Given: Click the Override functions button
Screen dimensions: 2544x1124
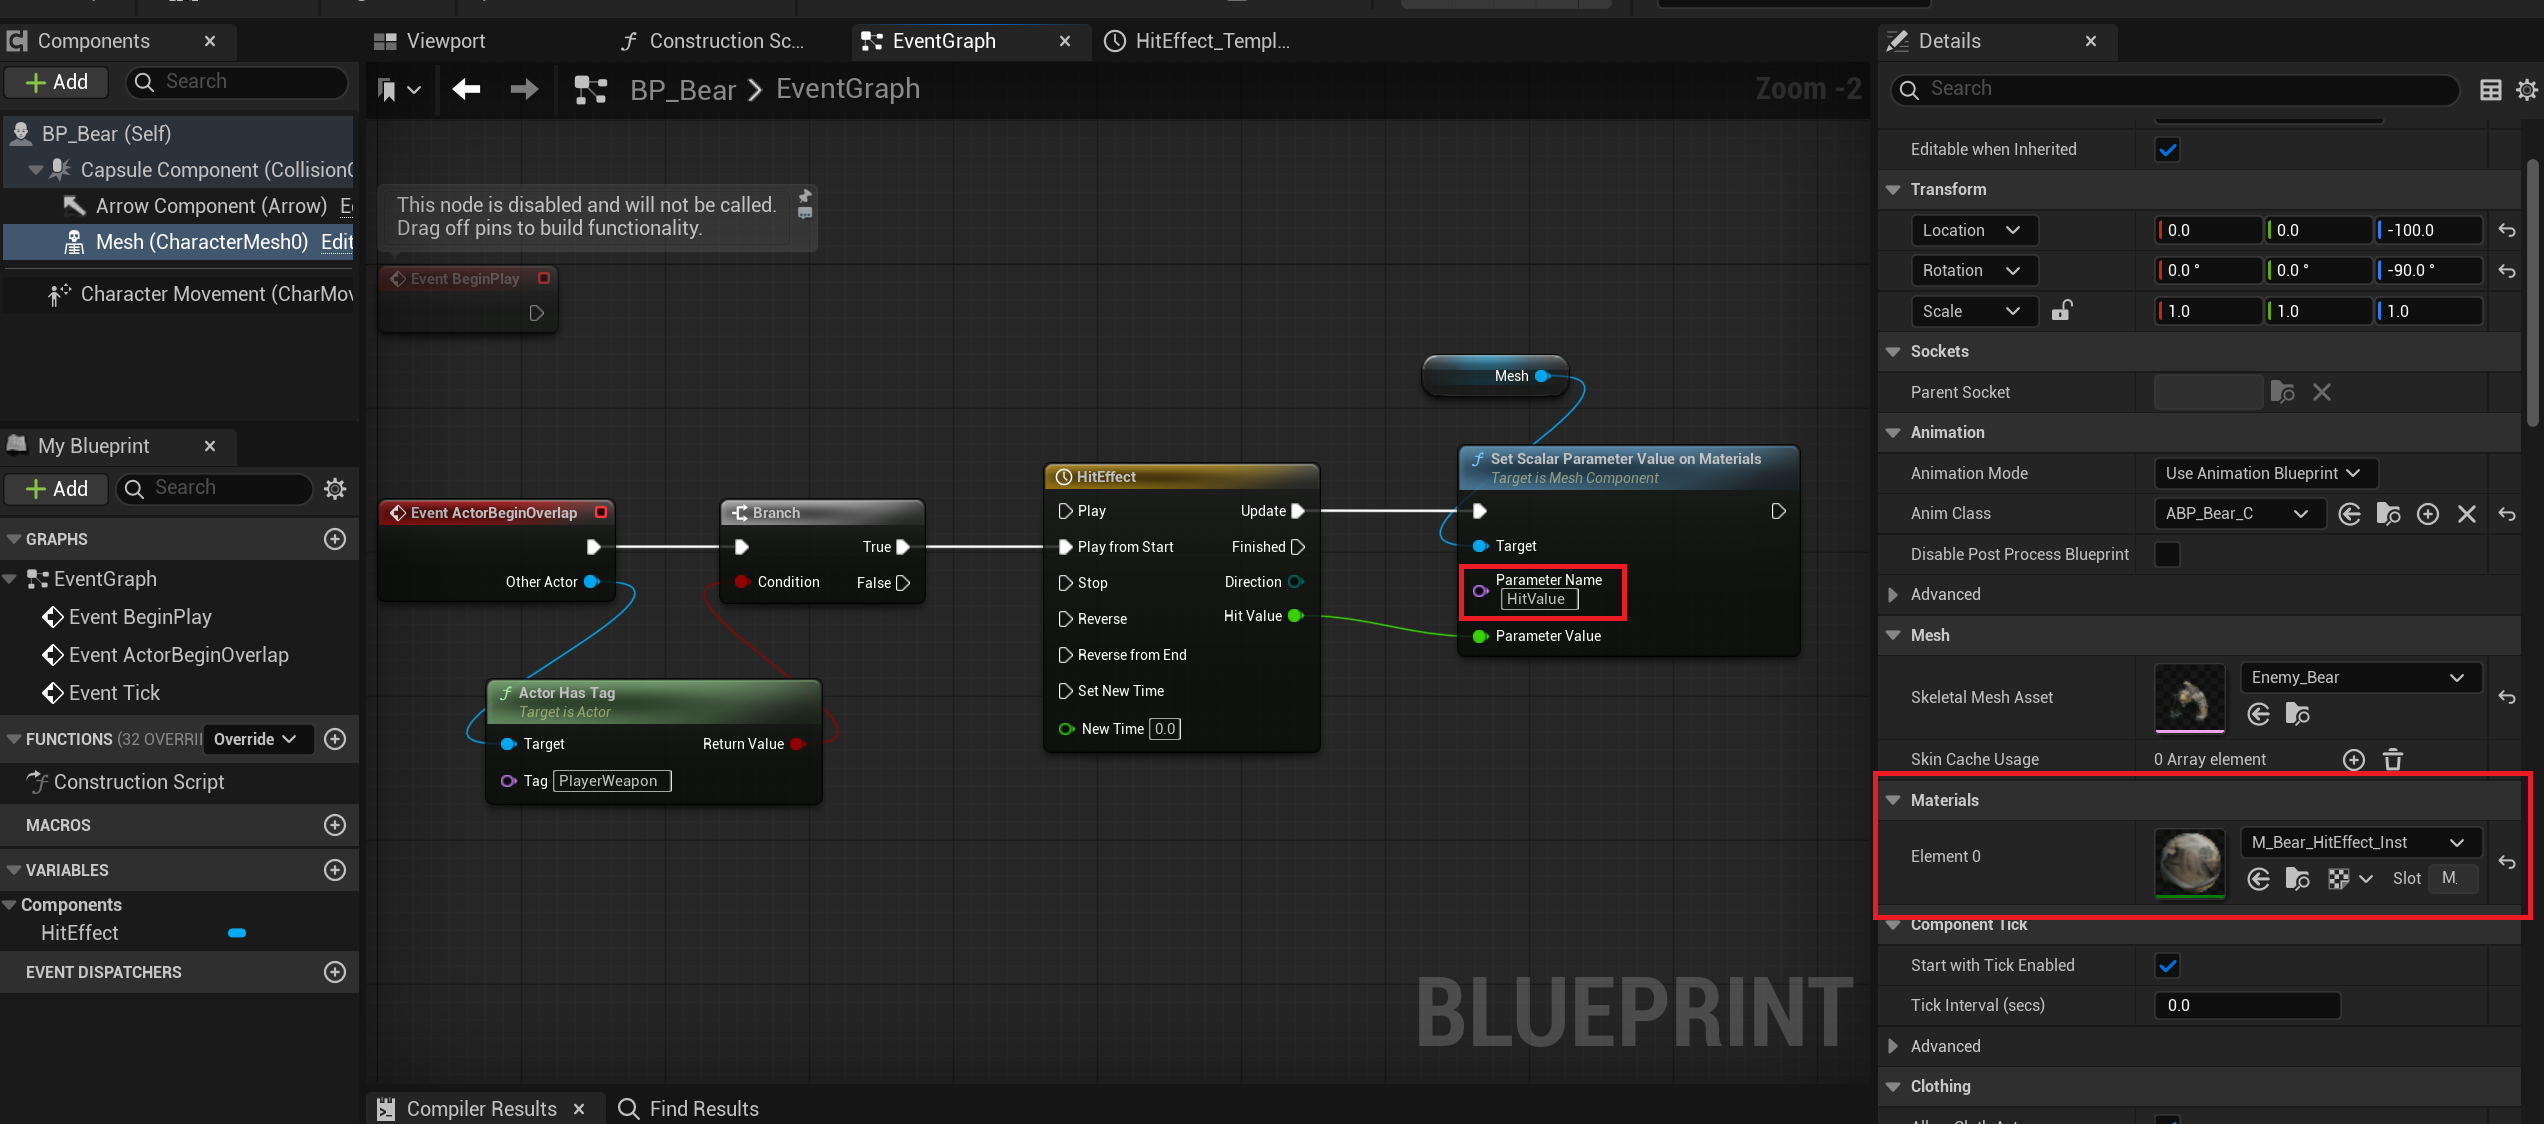Looking at the screenshot, I should click(255, 739).
